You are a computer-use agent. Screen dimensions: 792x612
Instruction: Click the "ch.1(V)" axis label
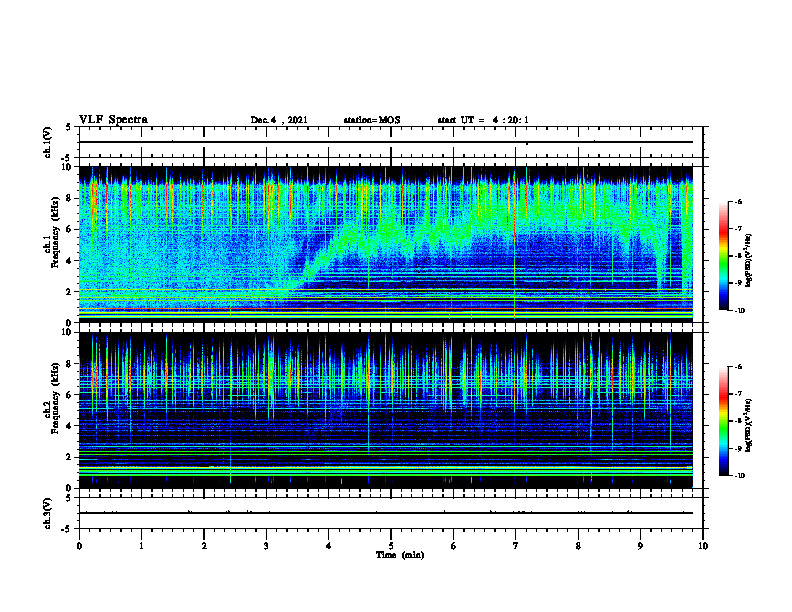(x=48, y=142)
